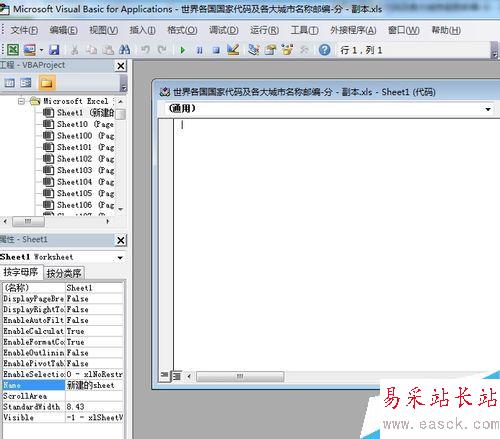This screenshot has height=439, width=500.
Task: Click the Visible property value -1 - xlSheetV
Action: click(94, 417)
